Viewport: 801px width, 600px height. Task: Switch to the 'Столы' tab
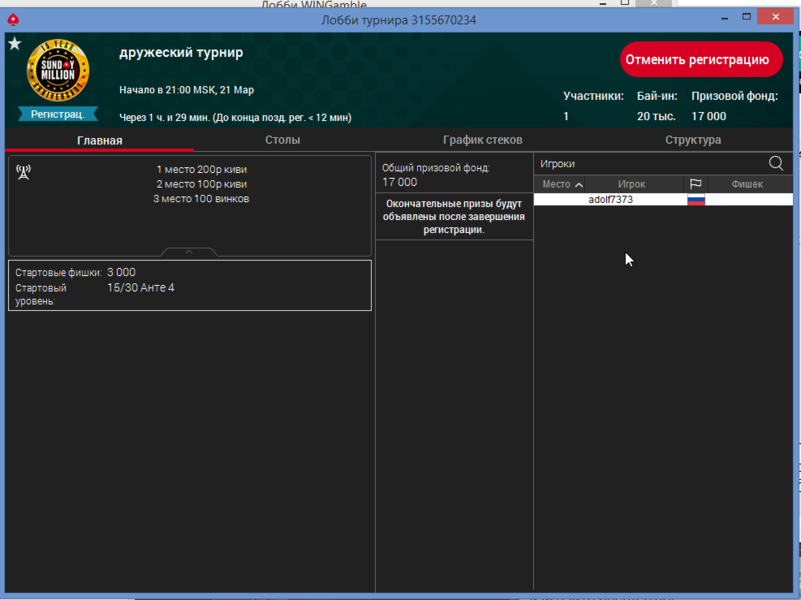[282, 140]
